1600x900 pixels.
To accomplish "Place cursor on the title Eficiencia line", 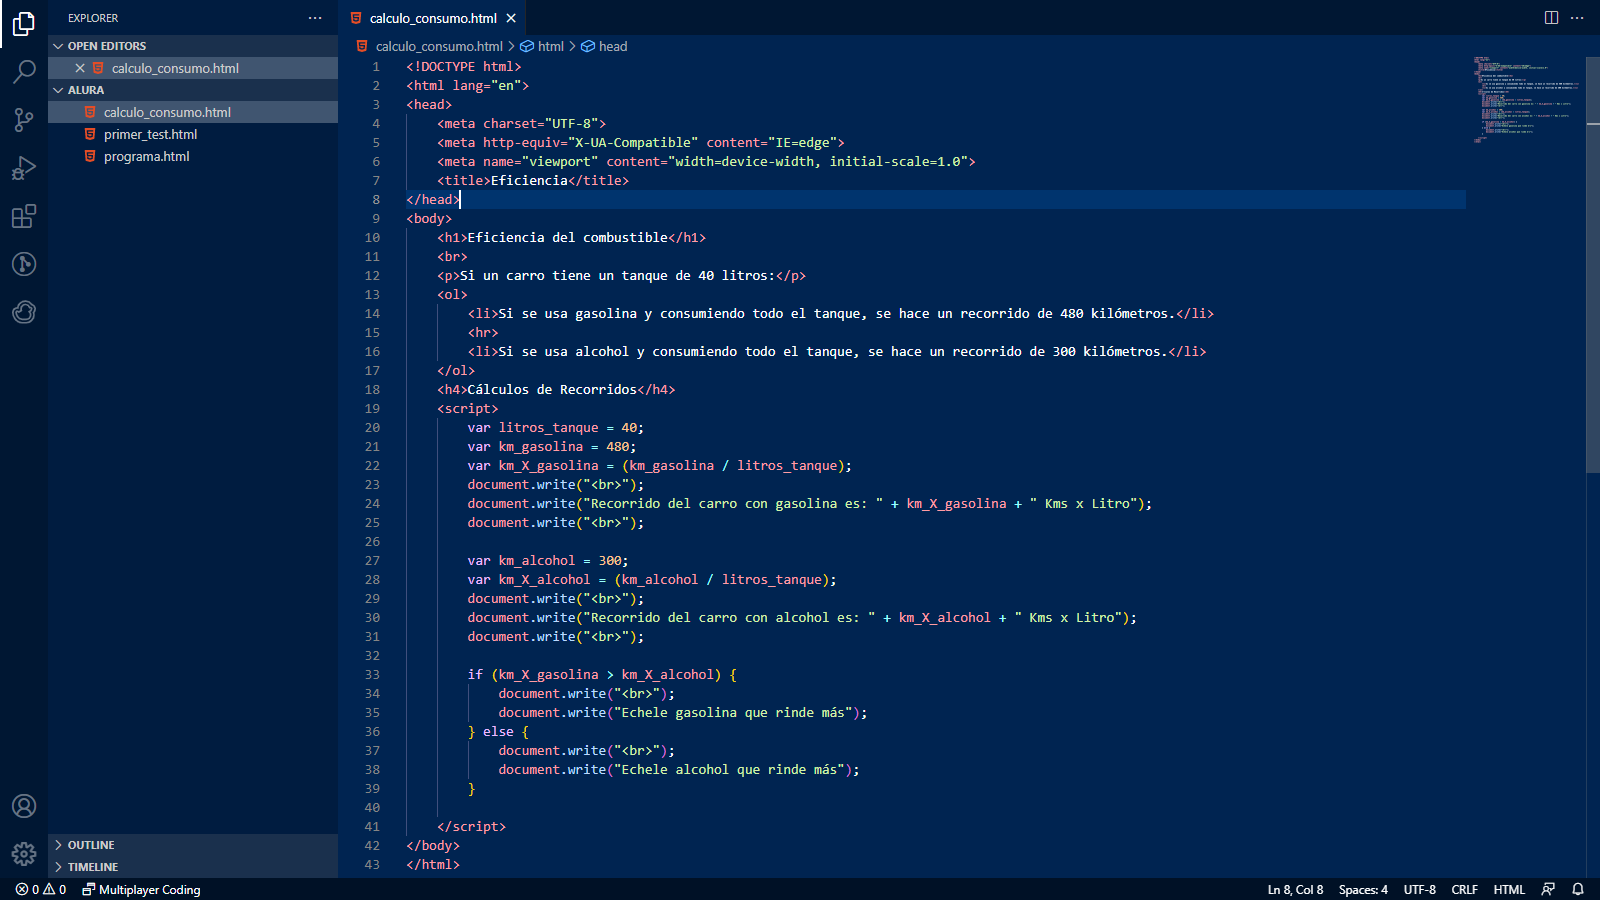I will [533, 180].
